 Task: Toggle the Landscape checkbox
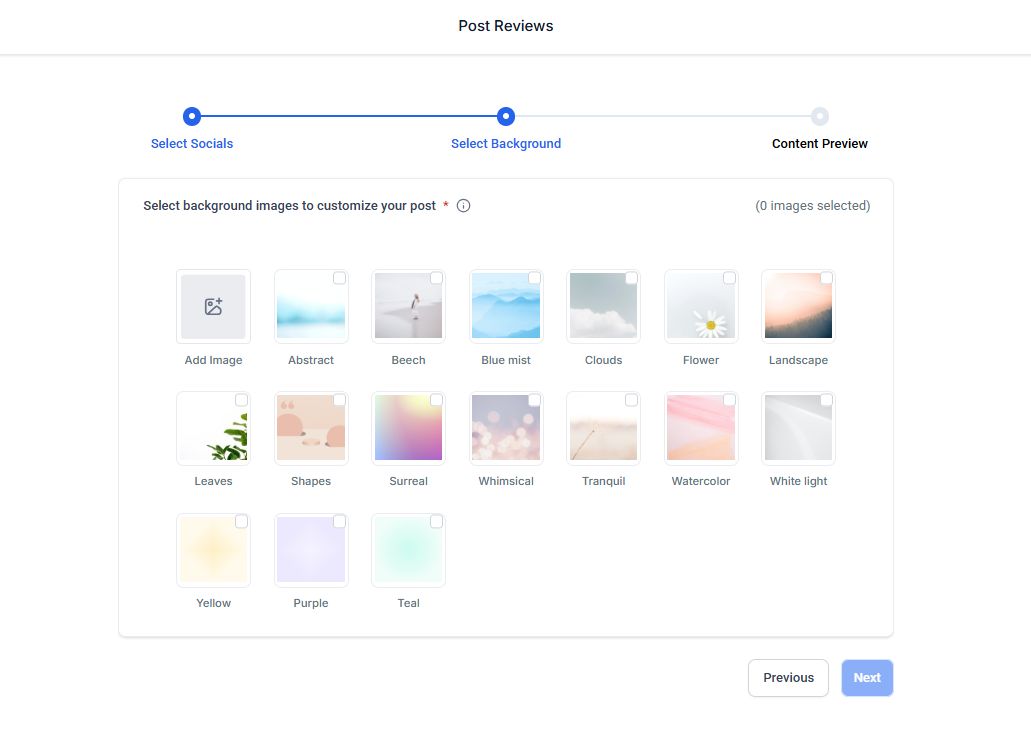827,278
